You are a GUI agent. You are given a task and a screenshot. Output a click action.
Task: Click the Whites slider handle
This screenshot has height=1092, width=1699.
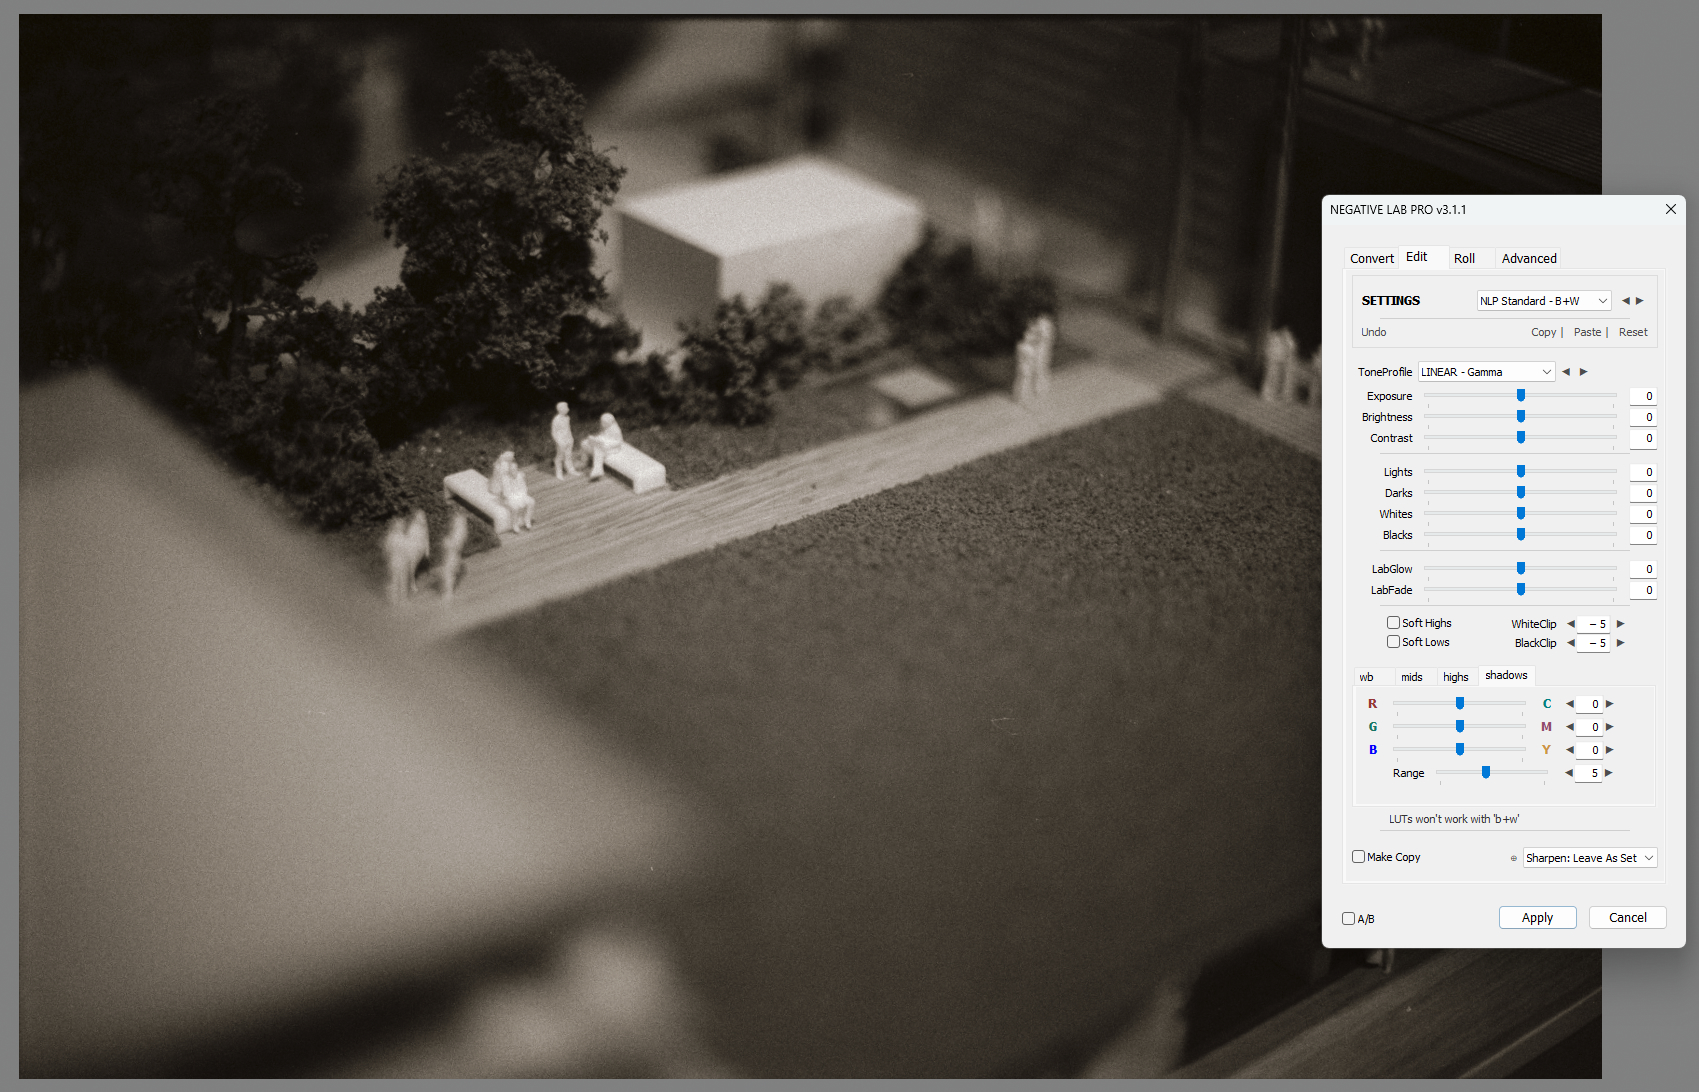click(x=1521, y=514)
